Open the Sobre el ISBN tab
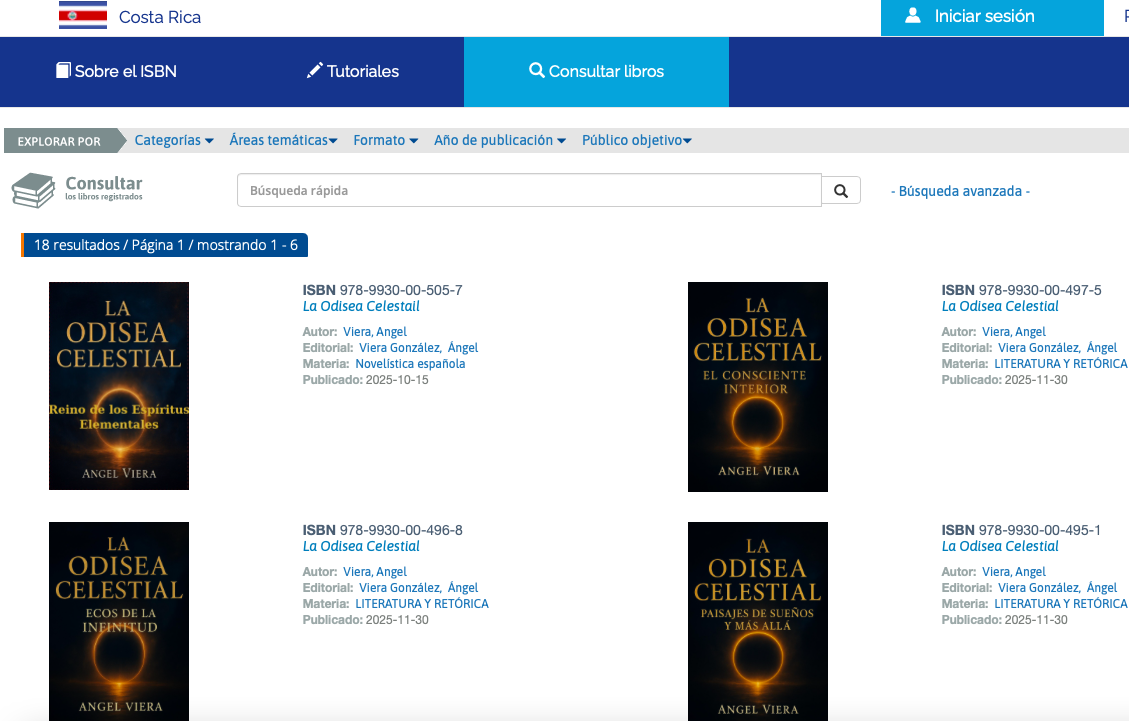 [116, 71]
